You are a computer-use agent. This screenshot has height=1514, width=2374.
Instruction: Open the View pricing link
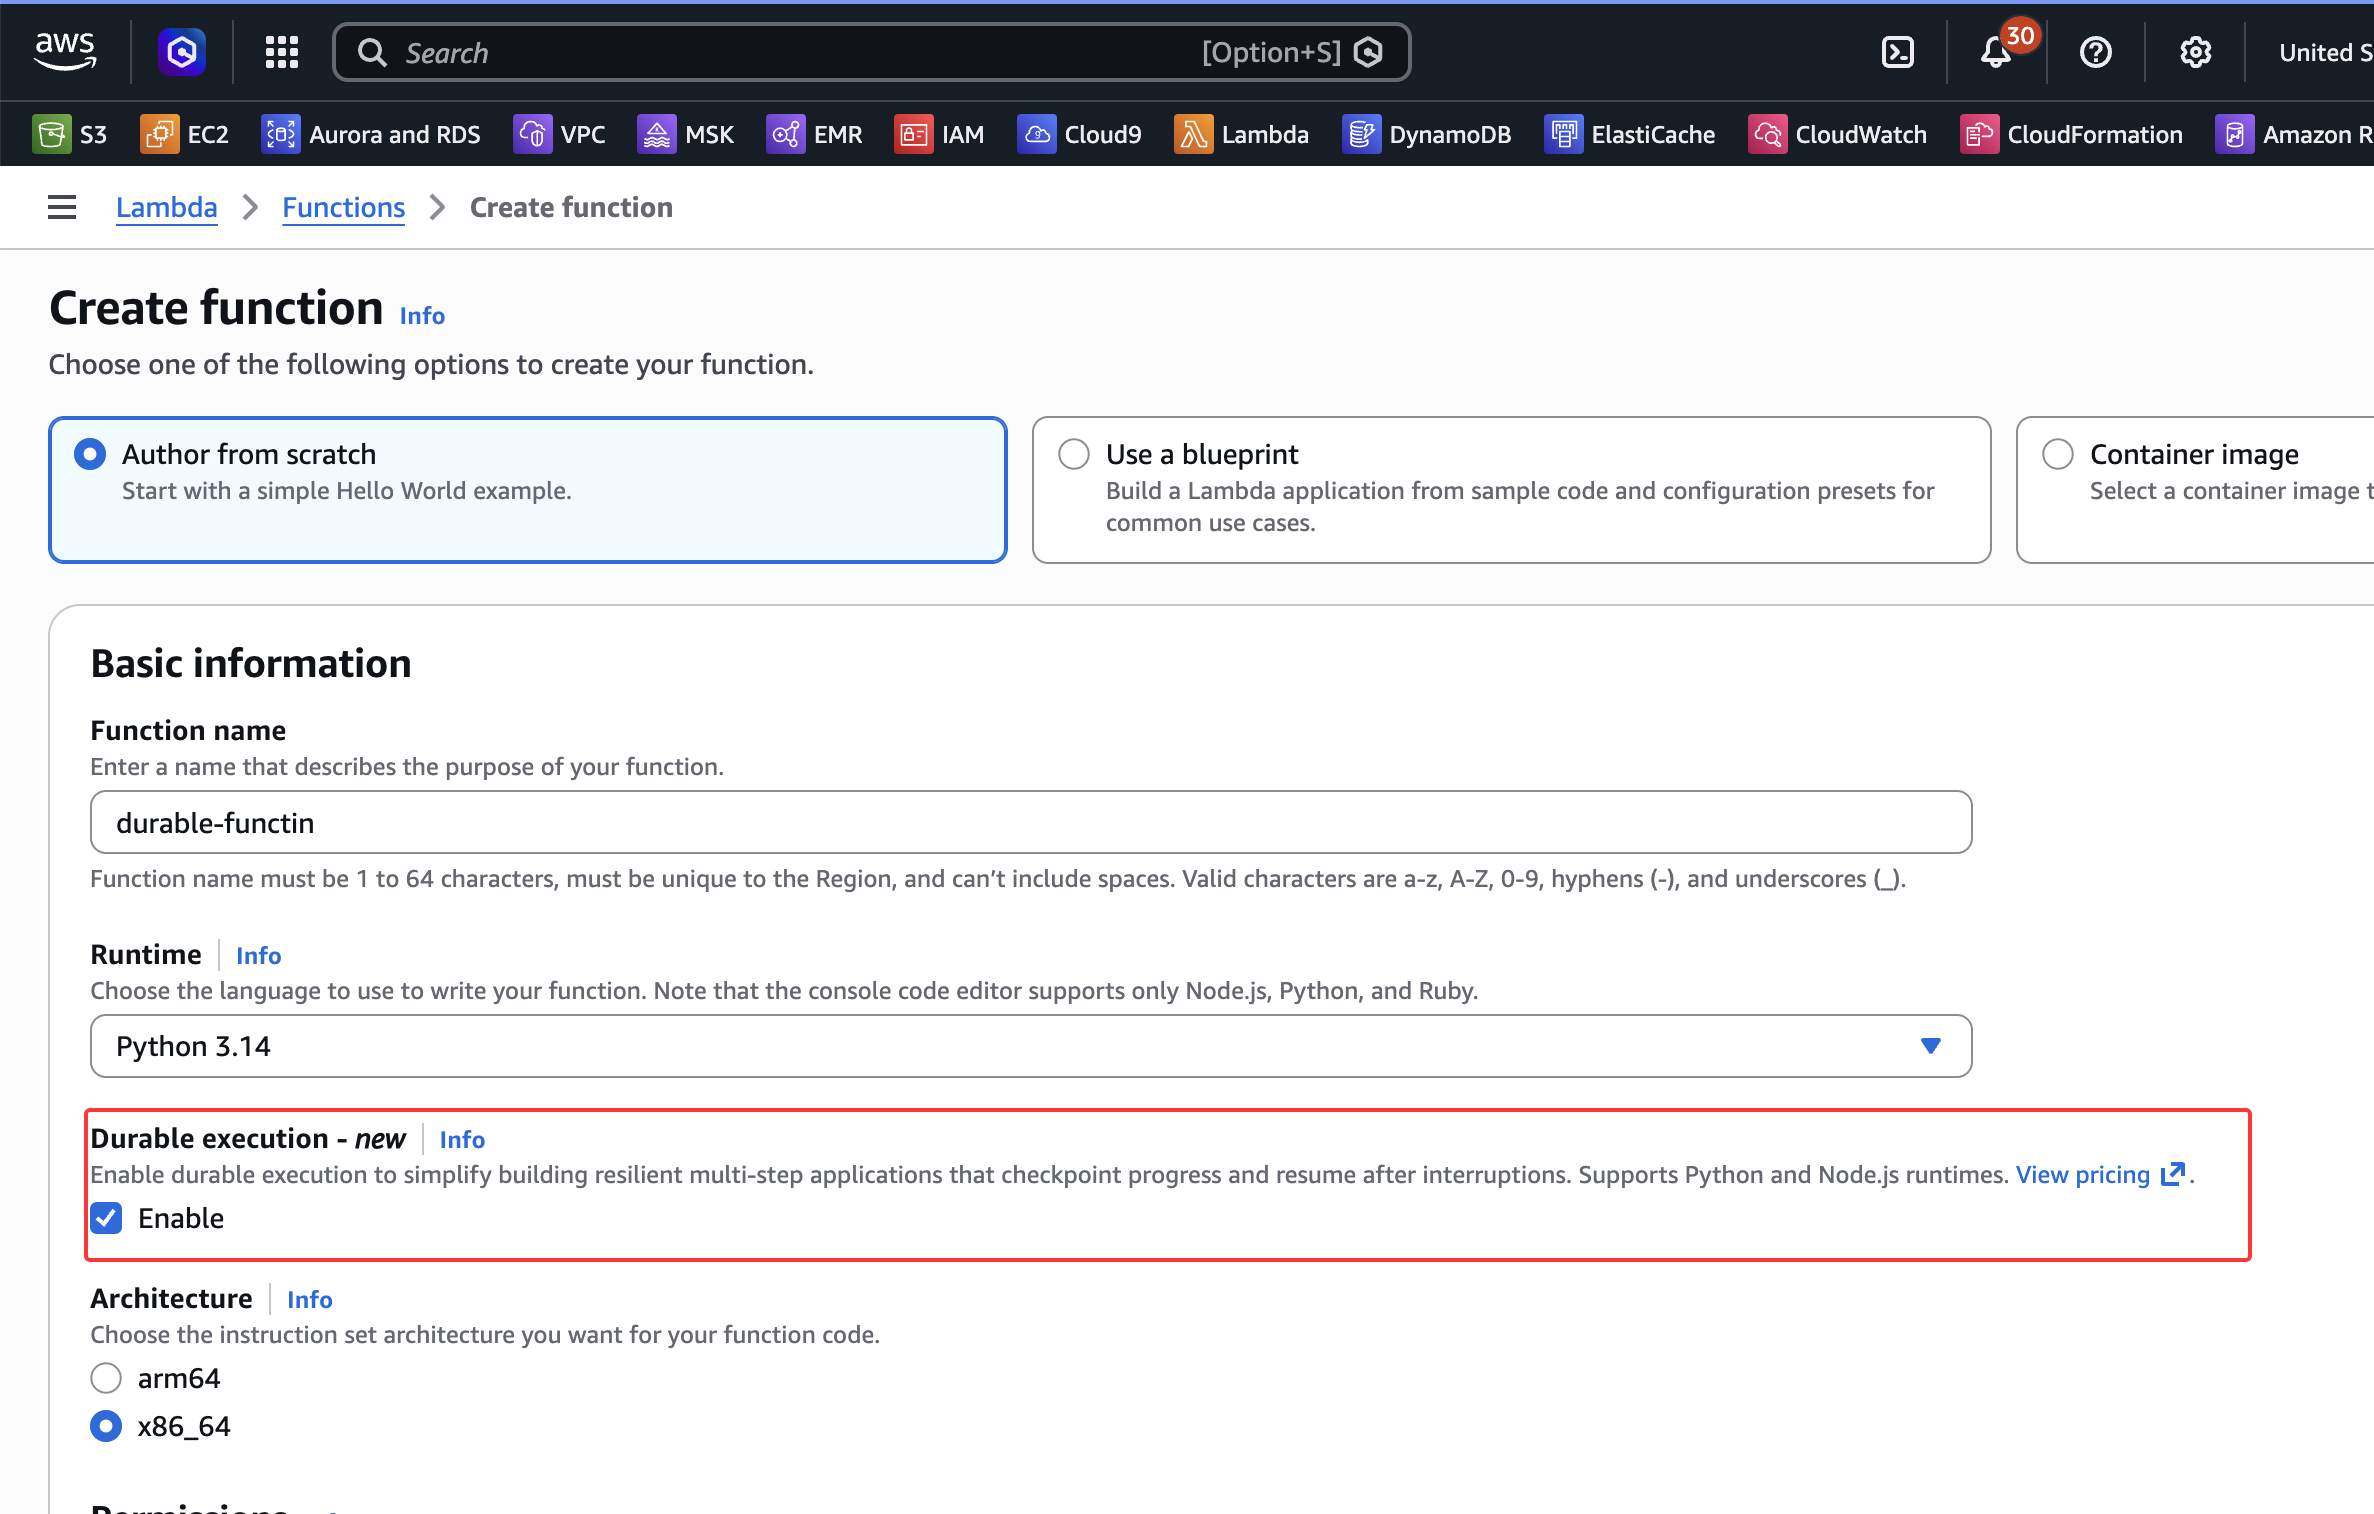click(x=2082, y=1174)
